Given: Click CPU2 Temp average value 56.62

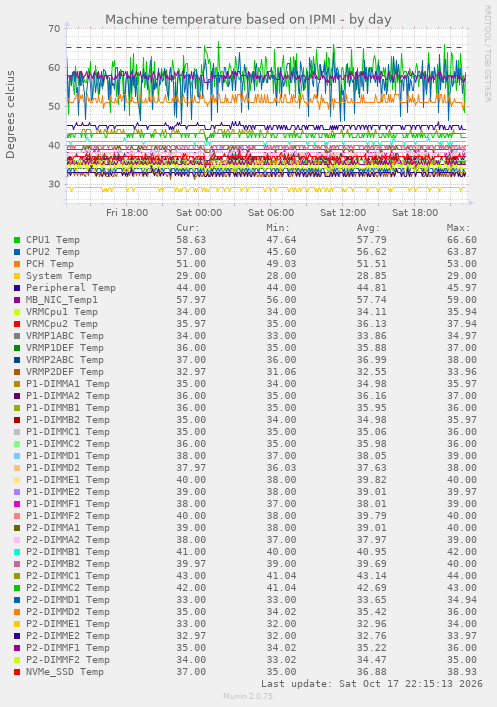Looking at the screenshot, I should (x=372, y=252).
